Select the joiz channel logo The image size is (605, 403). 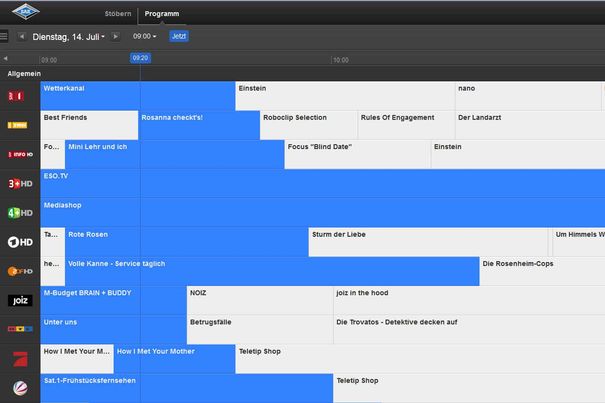point(20,299)
